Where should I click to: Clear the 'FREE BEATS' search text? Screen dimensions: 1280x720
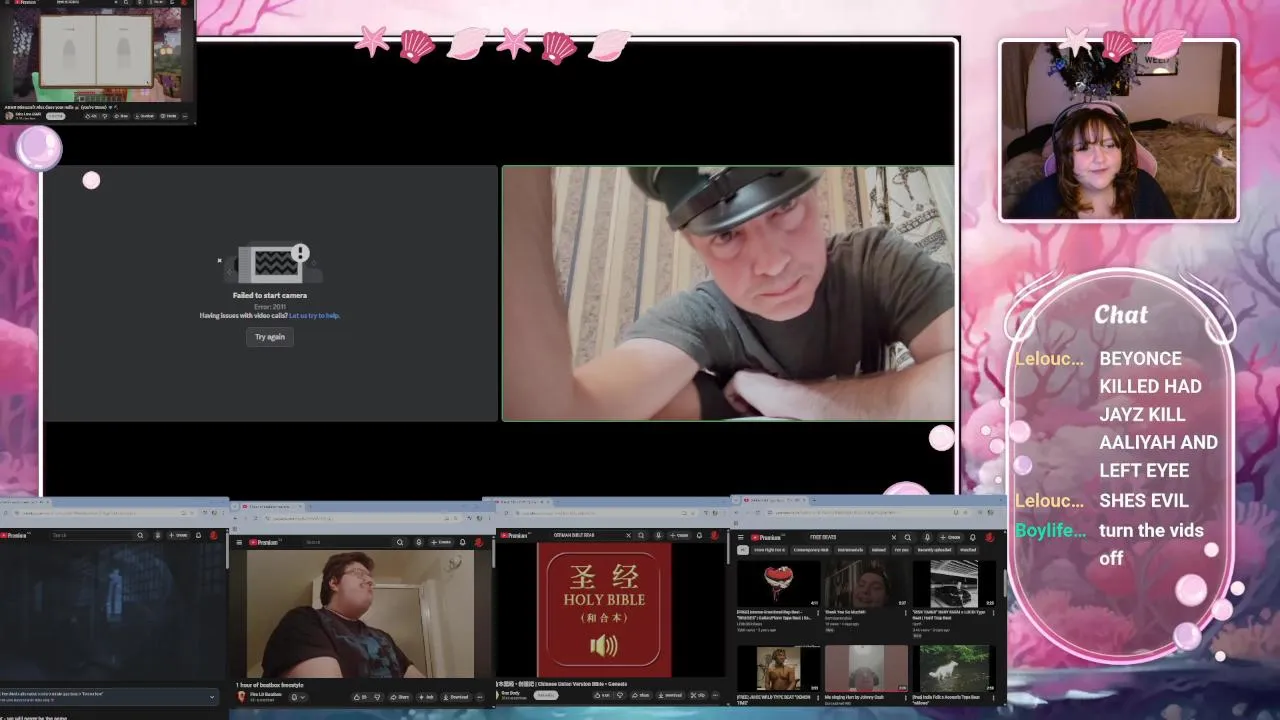[x=894, y=537]
